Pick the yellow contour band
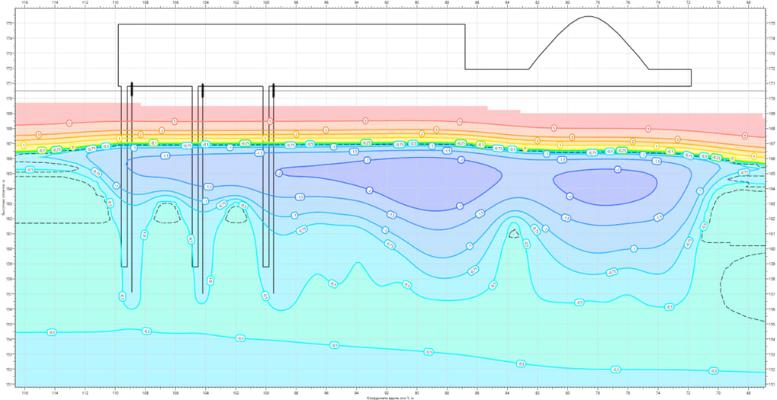The image size is (777, 400). coord(300,139)
